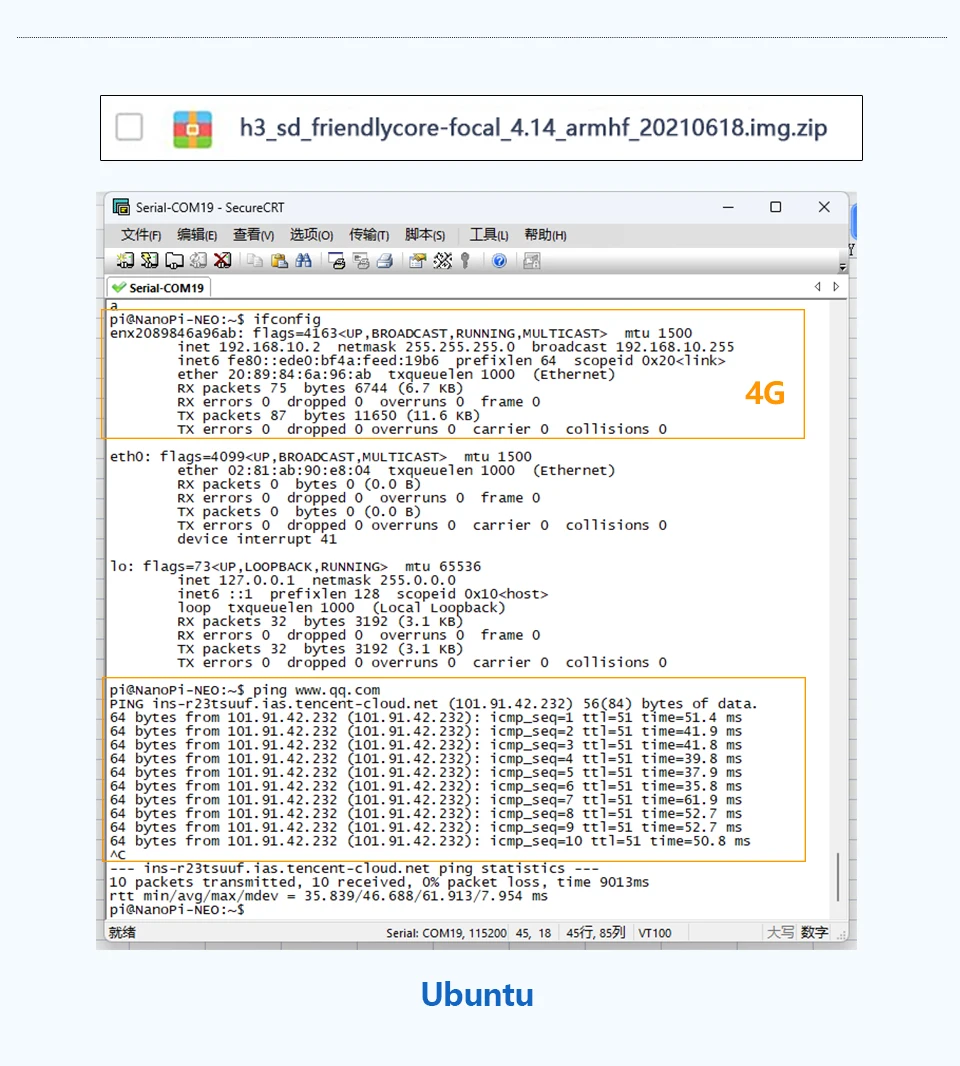Maximize the SecureCRT window

(x=776, y=207)
